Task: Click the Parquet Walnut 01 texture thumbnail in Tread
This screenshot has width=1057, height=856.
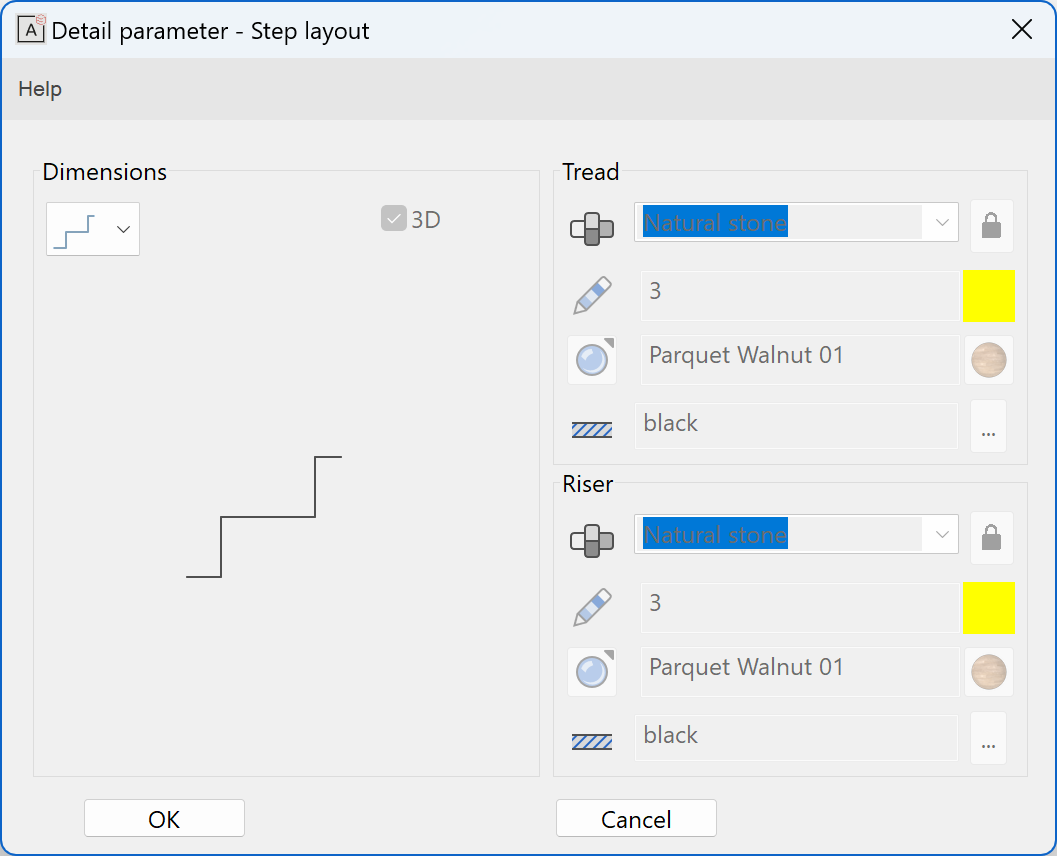Action: coord(988,360)
